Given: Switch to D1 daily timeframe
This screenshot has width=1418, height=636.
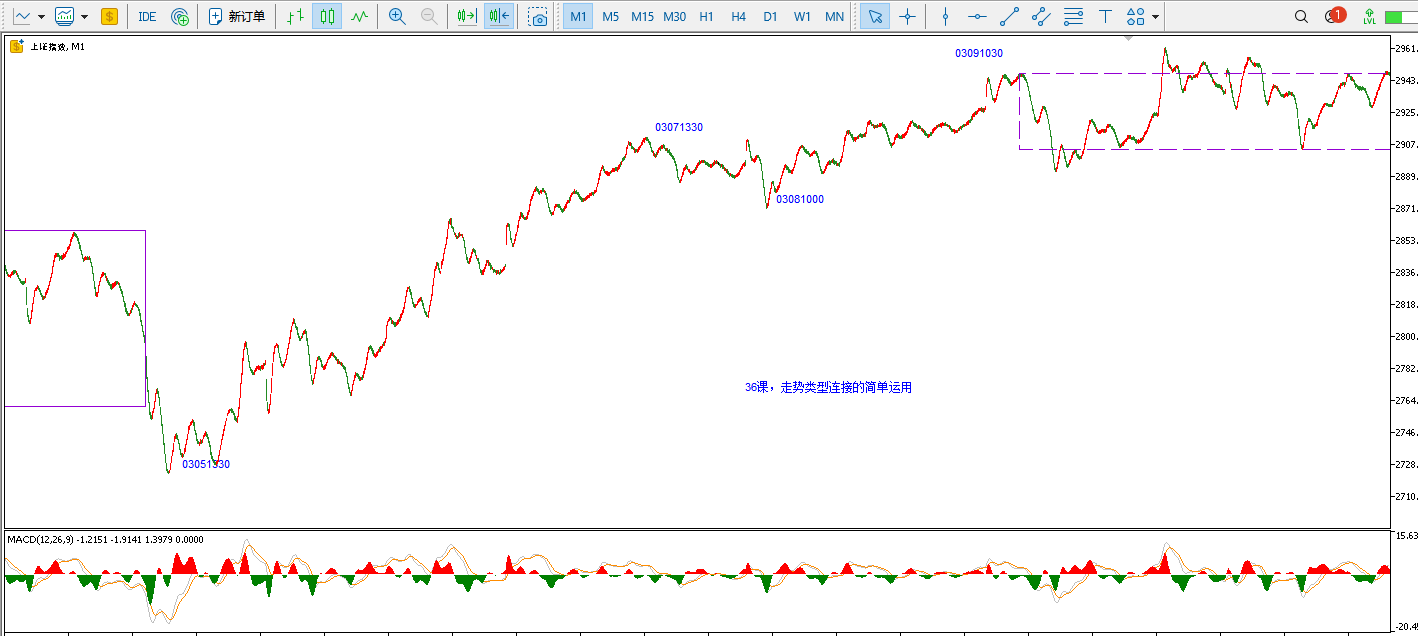Looking at the screenshot, I should pyautogui.click(x=770, y=16).
